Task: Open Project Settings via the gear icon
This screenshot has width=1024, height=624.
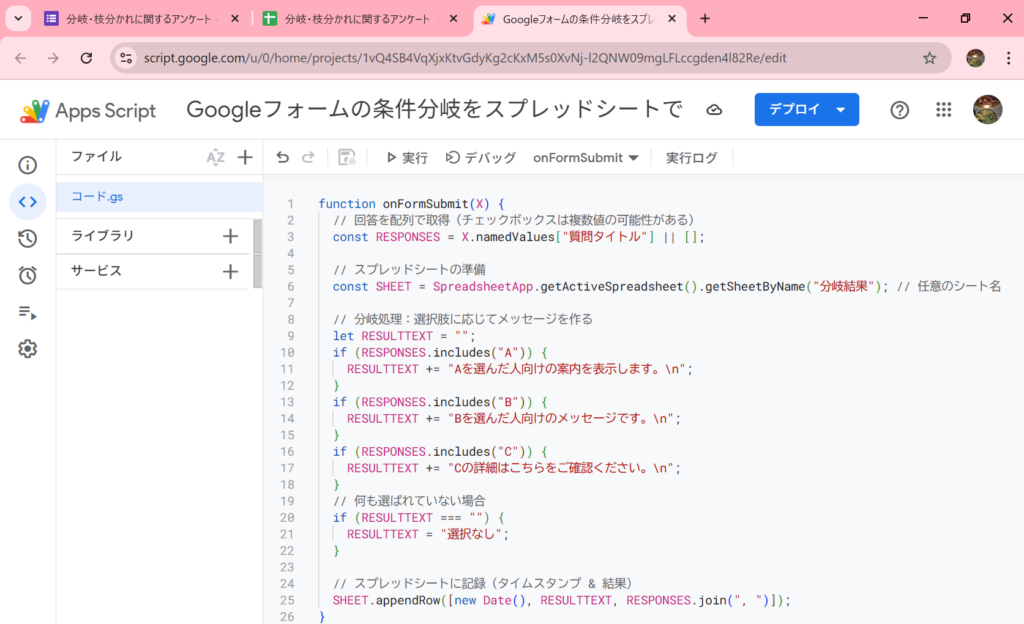Action: click(x=28, y=348)
